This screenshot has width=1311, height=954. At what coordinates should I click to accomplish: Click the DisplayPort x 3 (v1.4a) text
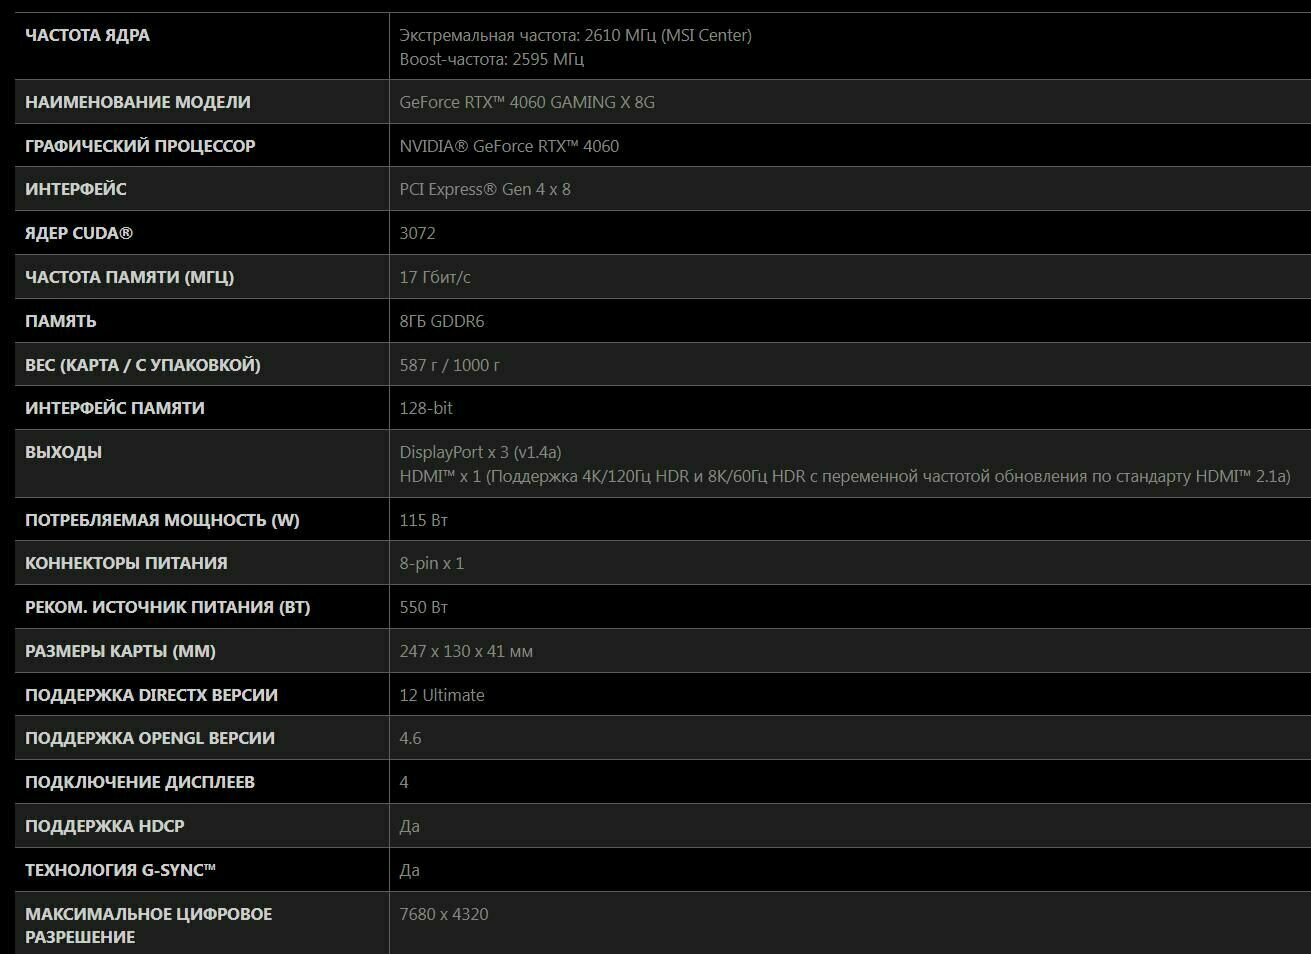pos(480,452)
